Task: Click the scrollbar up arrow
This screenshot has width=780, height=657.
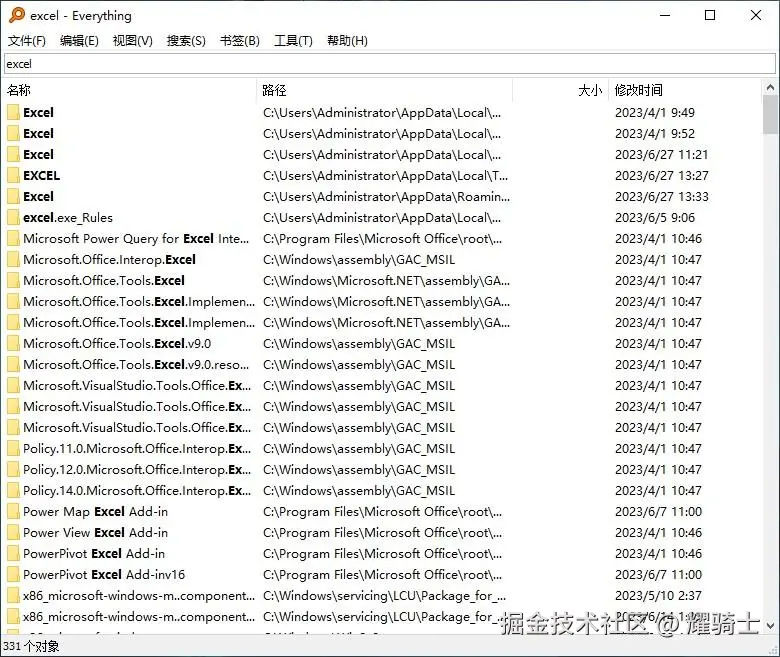Action: [770, 88]
